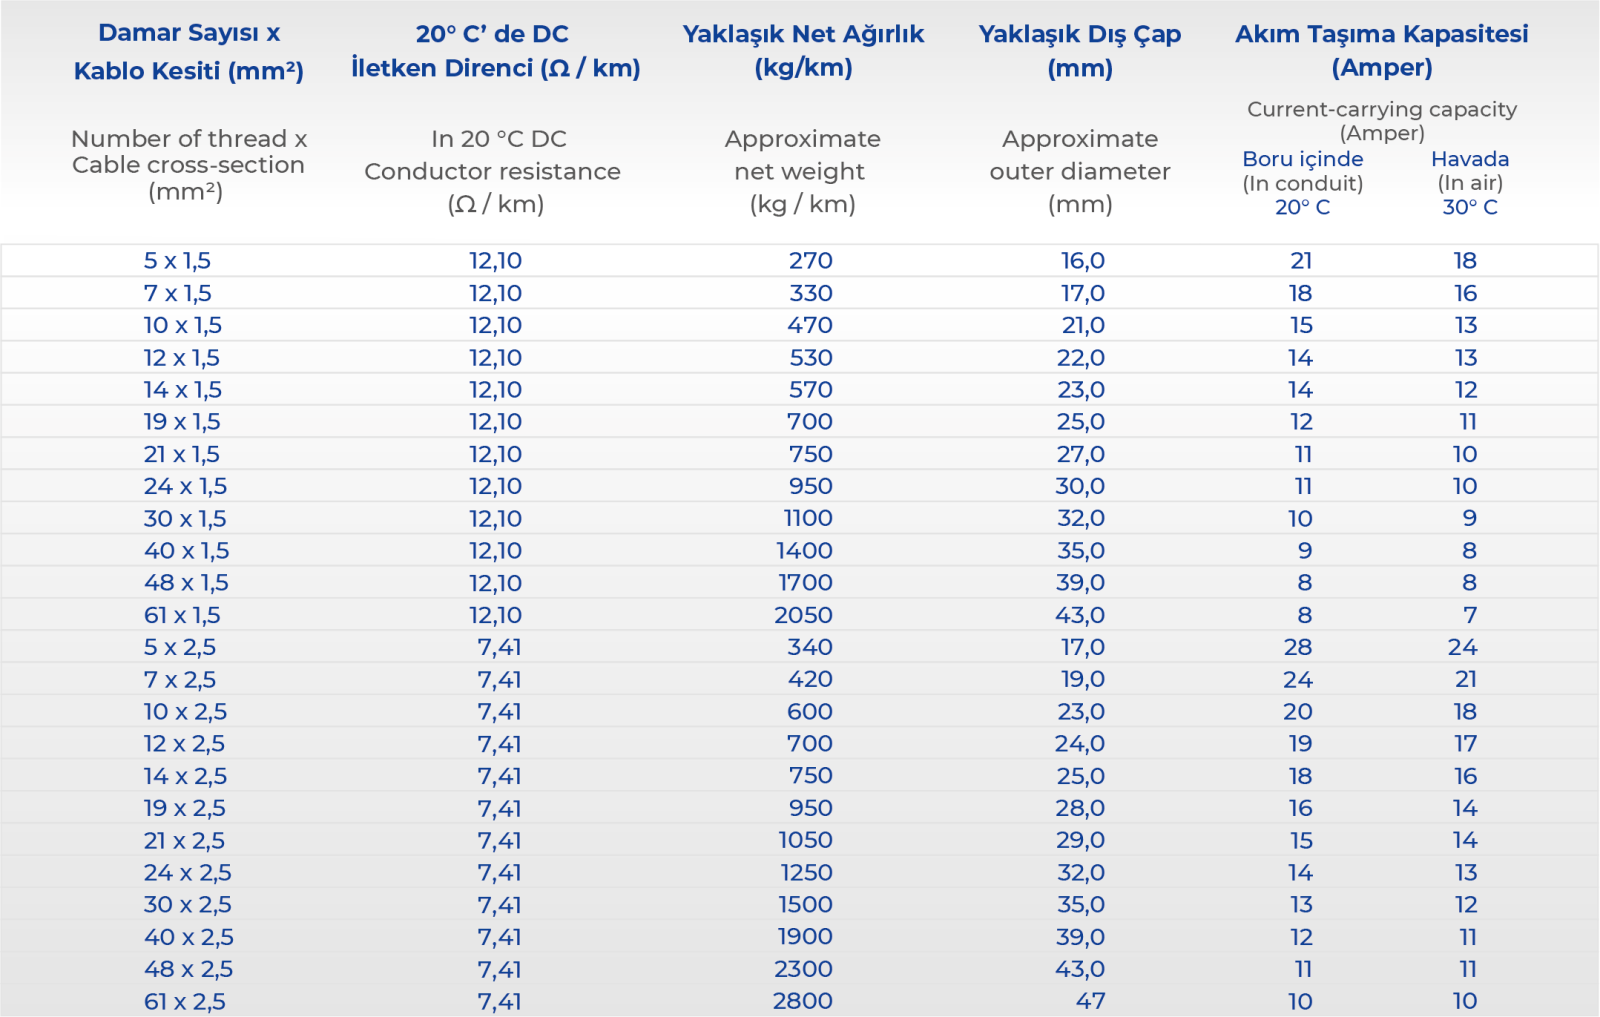Select the net weight value 270
The width and height of the screenshot is (1600, 1017).
810,261
